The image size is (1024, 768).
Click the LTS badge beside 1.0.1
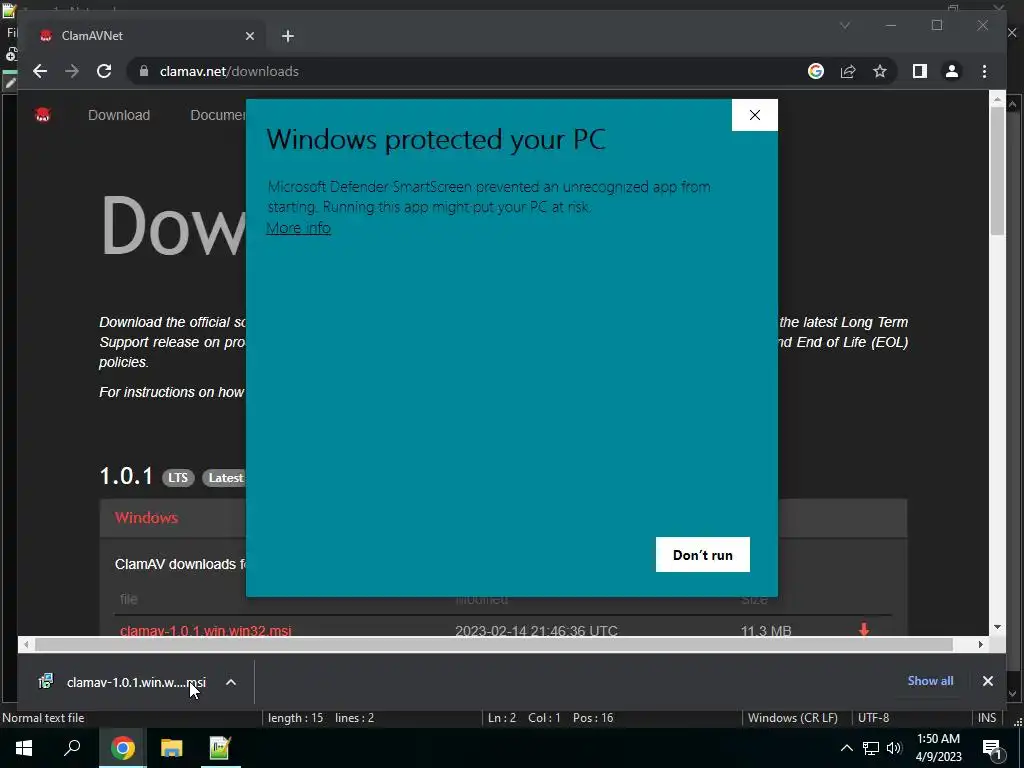click(x=178, y=478)
